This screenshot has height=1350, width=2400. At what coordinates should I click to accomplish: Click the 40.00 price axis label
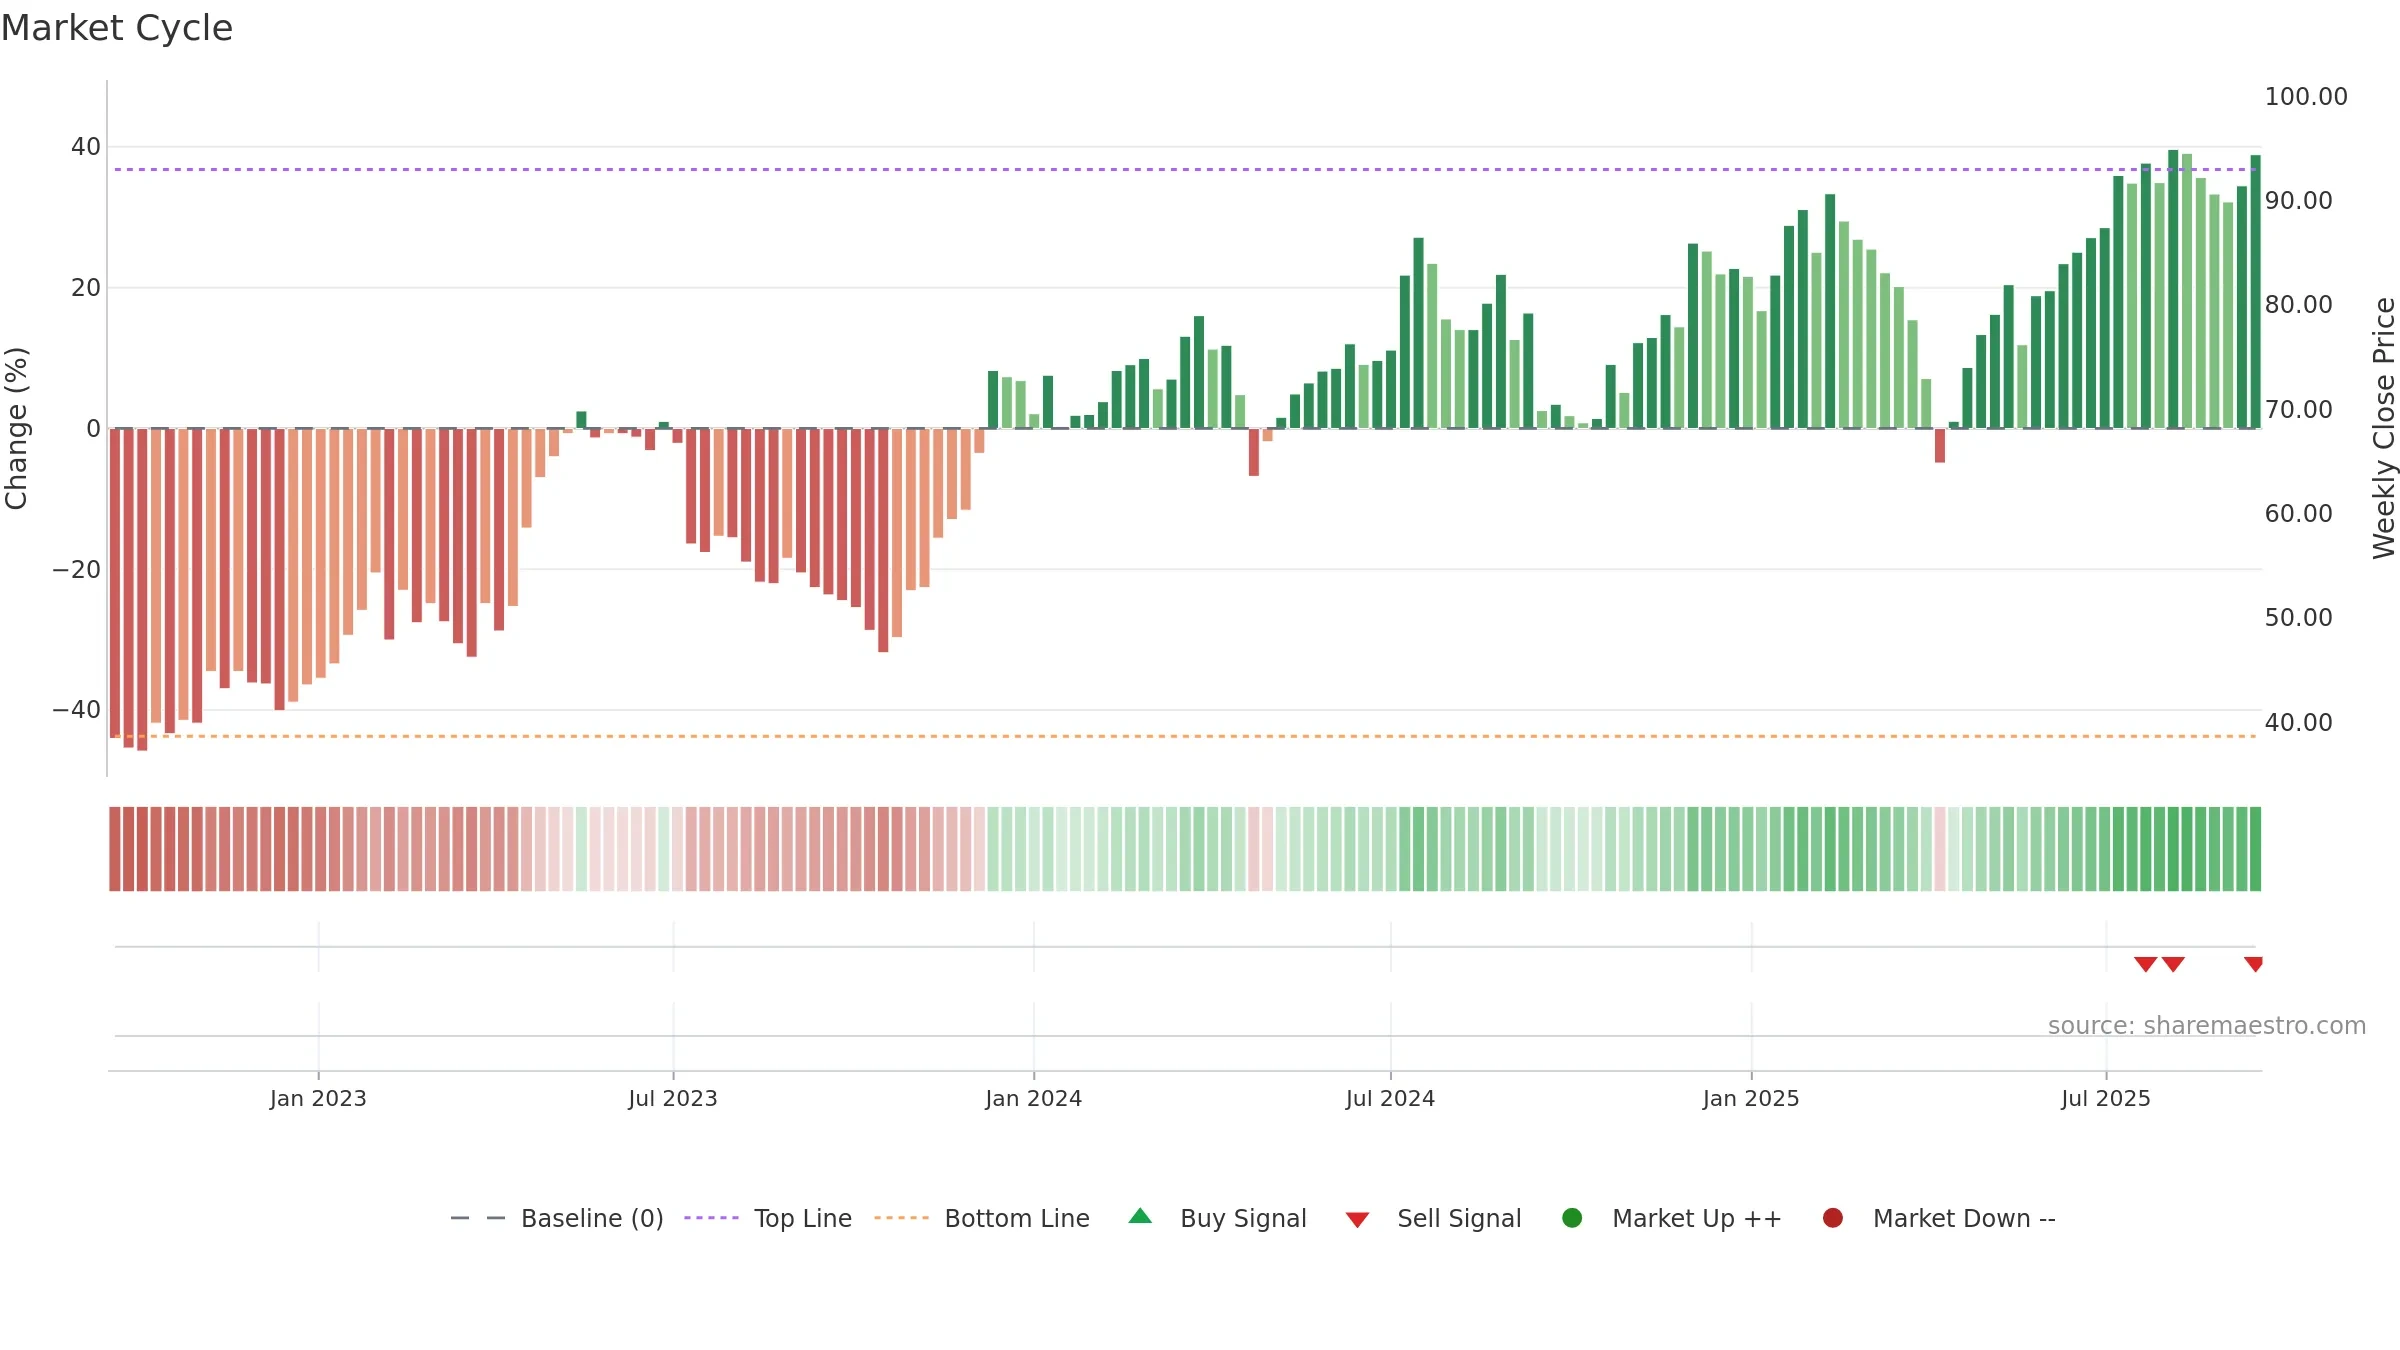pyautogui.click(x=2299, y=723)
